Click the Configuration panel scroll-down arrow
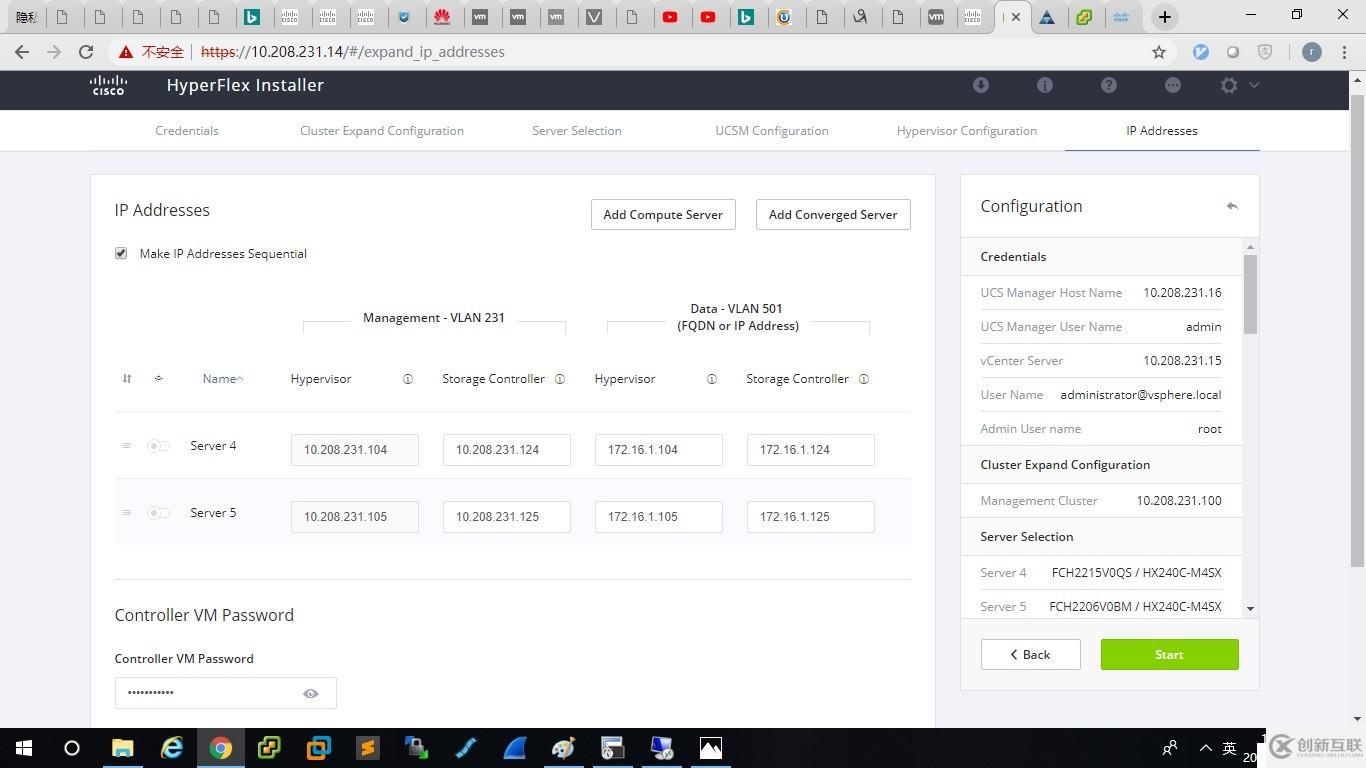 coord(1250,609)
